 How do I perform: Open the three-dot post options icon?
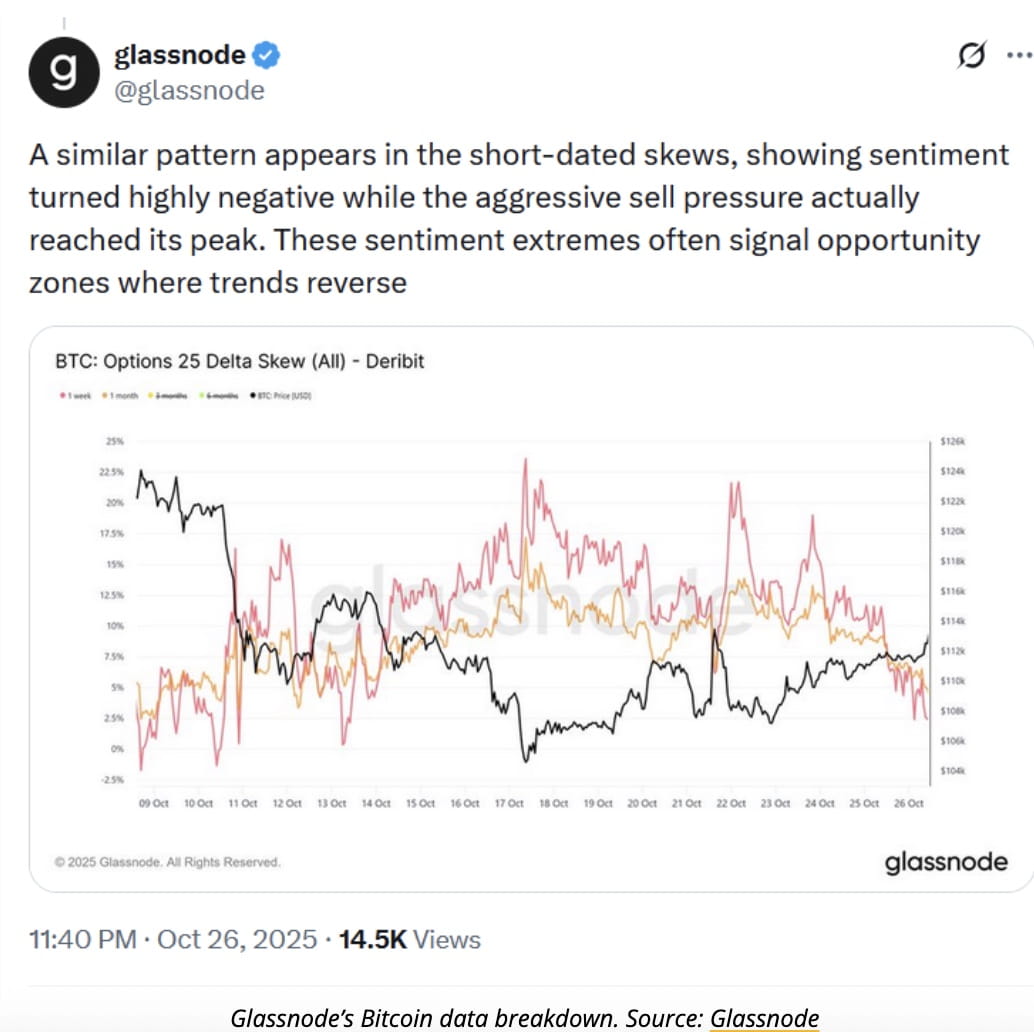1020,55
